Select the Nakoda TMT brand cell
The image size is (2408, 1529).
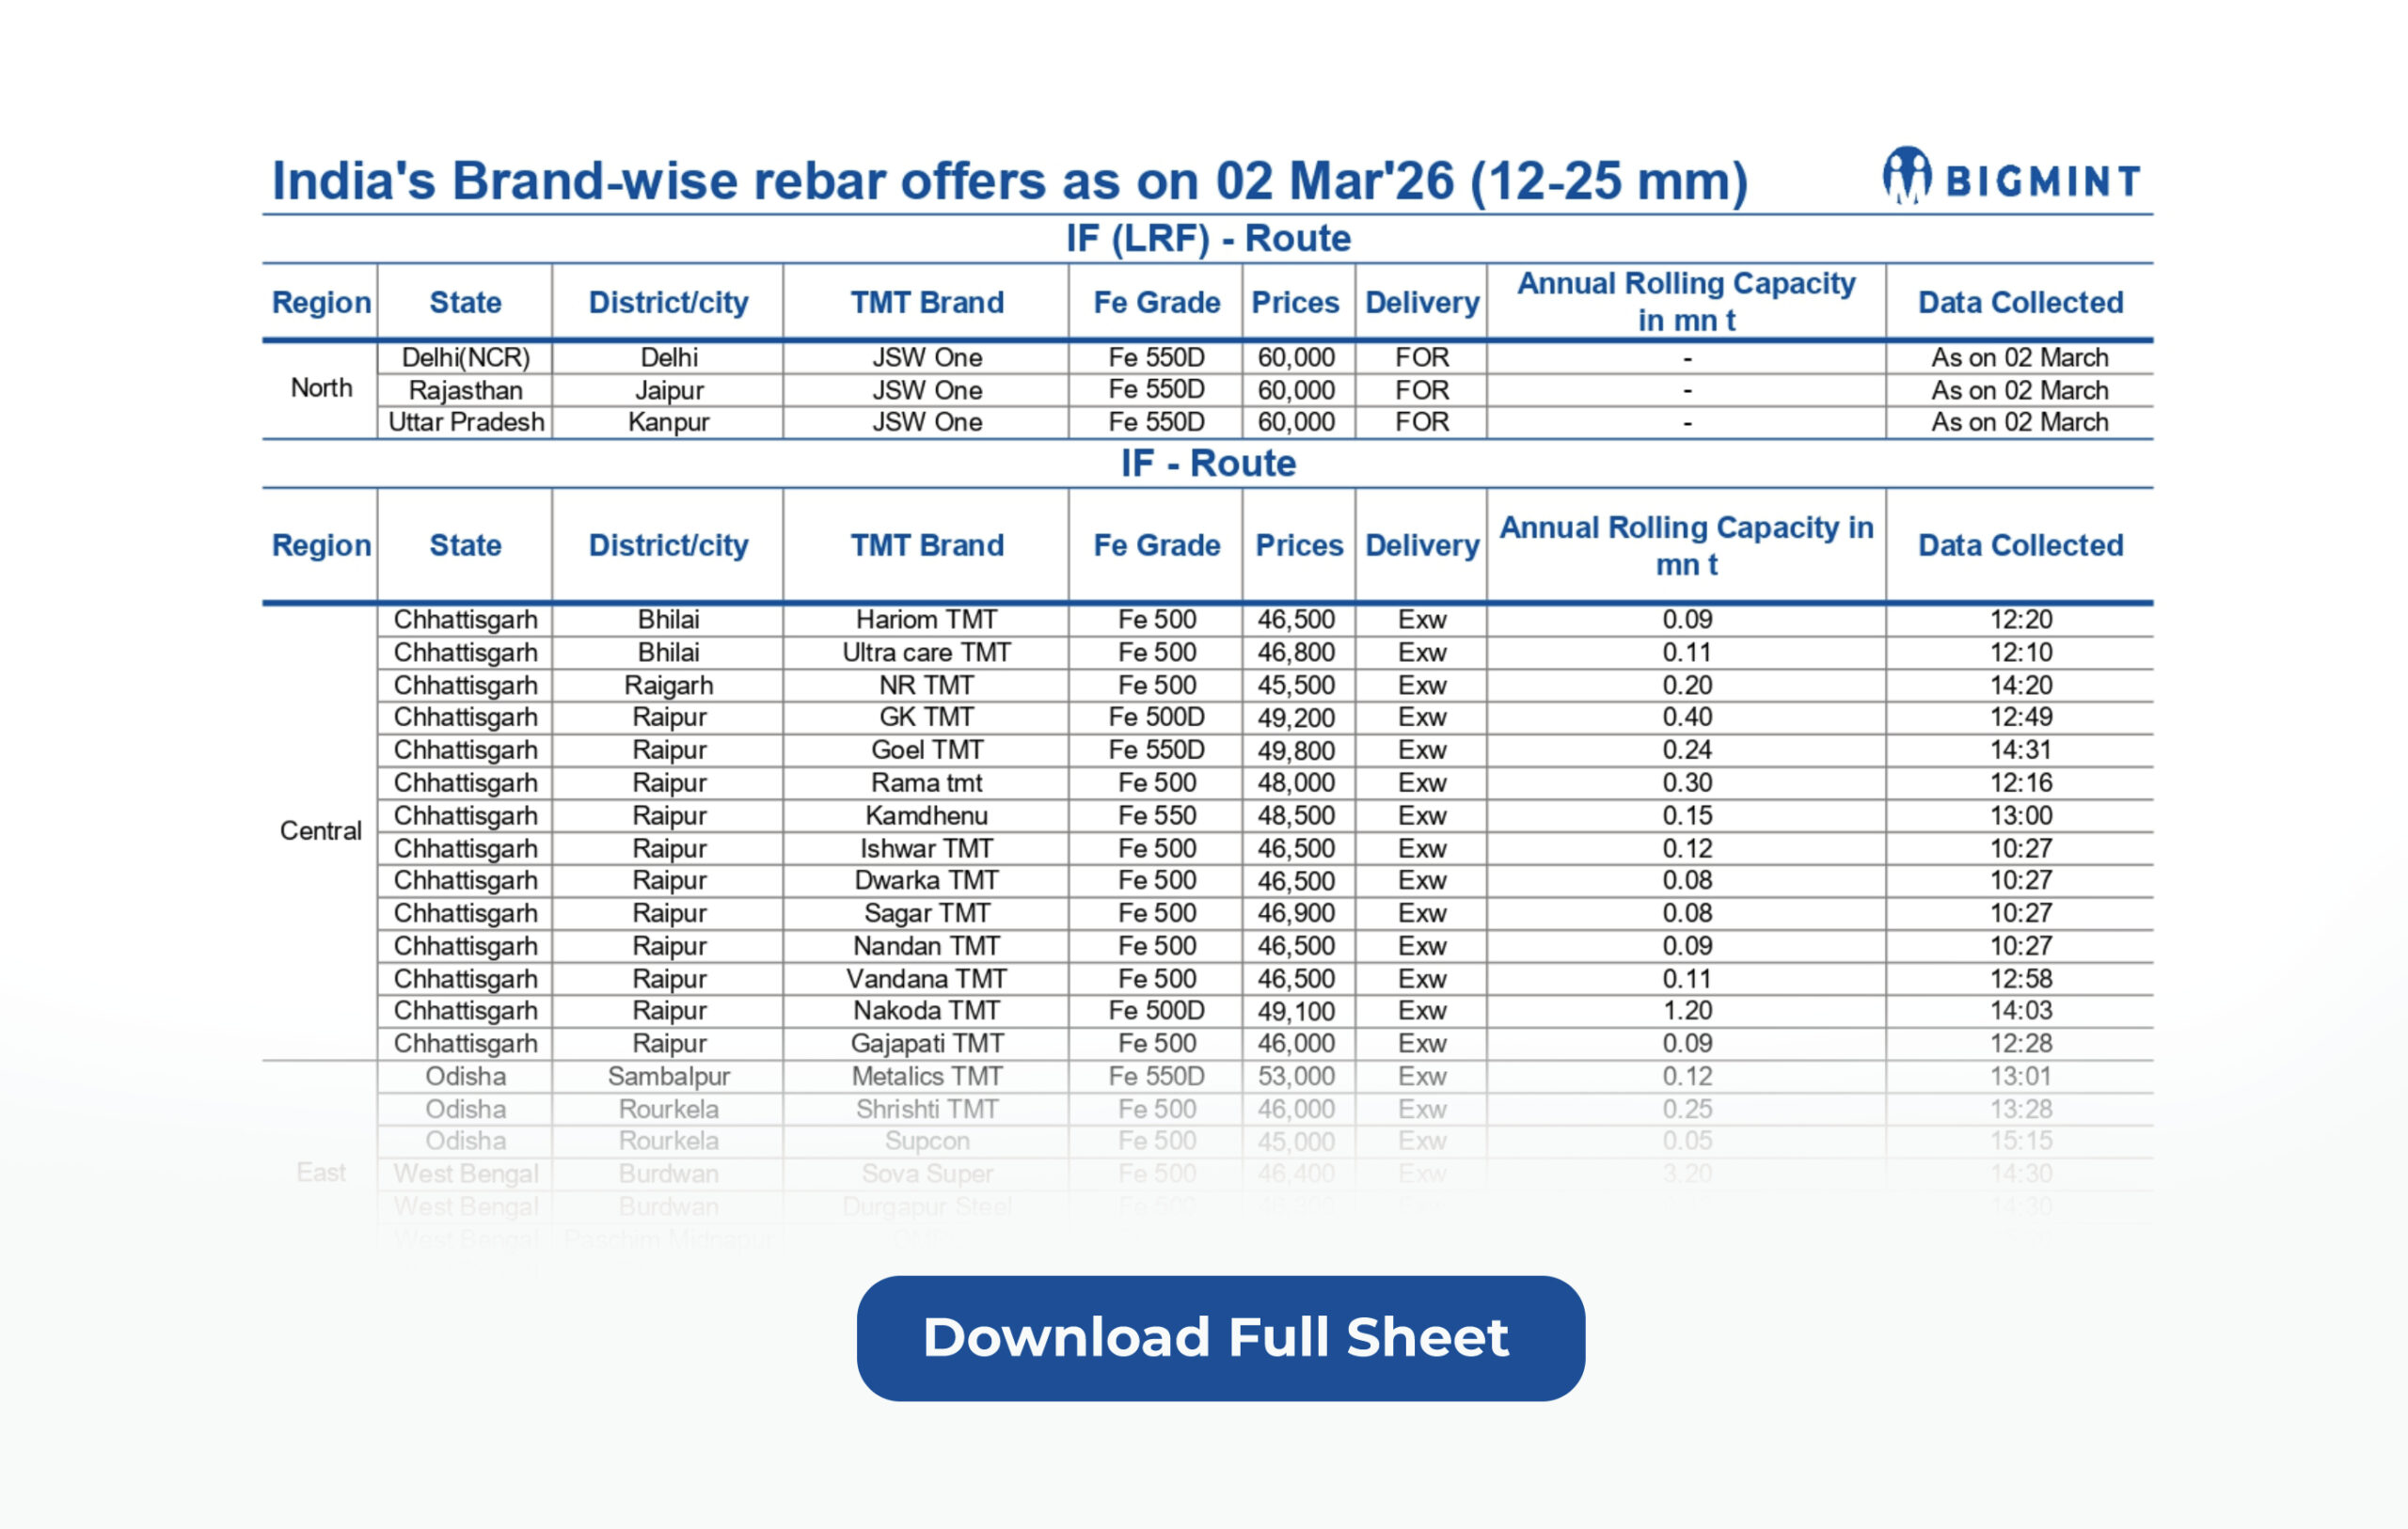pyautogui.click(x=926, y=1011)
